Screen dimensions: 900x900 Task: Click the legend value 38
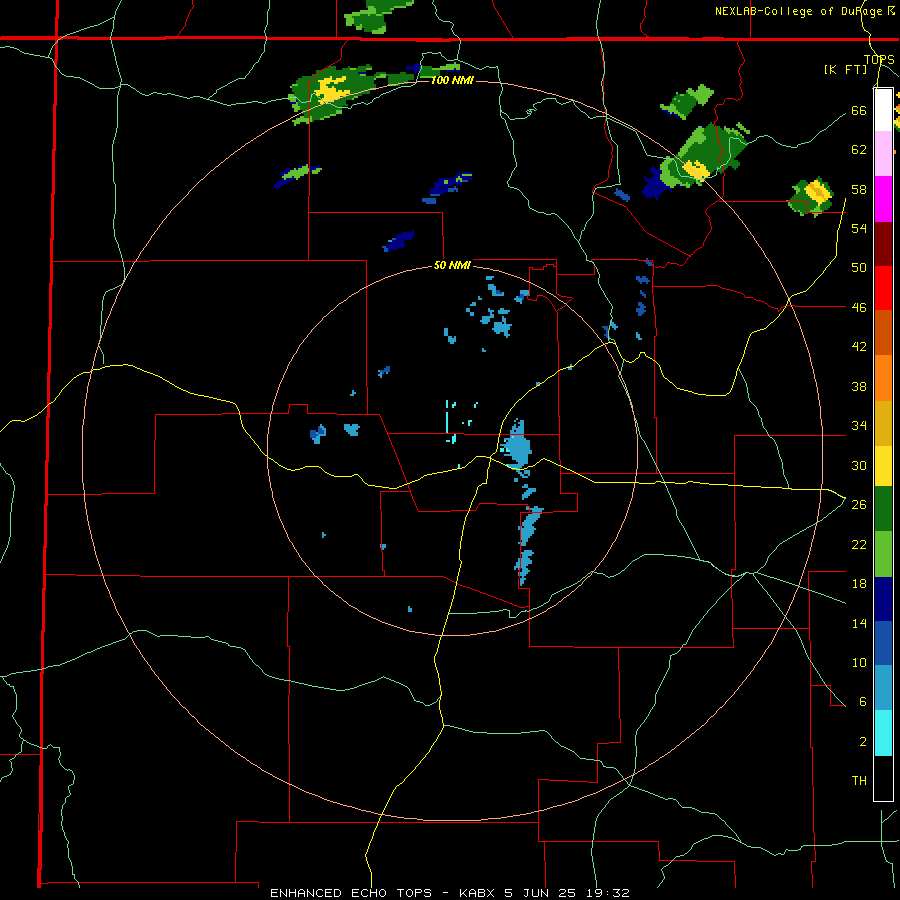(859, 386)
